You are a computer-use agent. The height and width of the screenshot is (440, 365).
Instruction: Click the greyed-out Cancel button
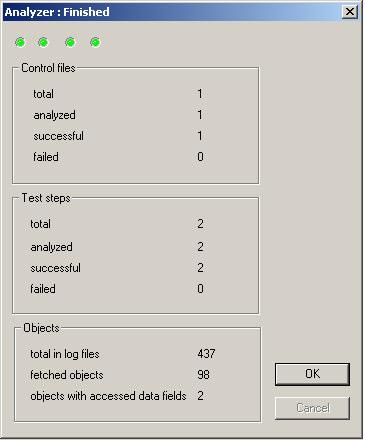(x=312, y=408)
